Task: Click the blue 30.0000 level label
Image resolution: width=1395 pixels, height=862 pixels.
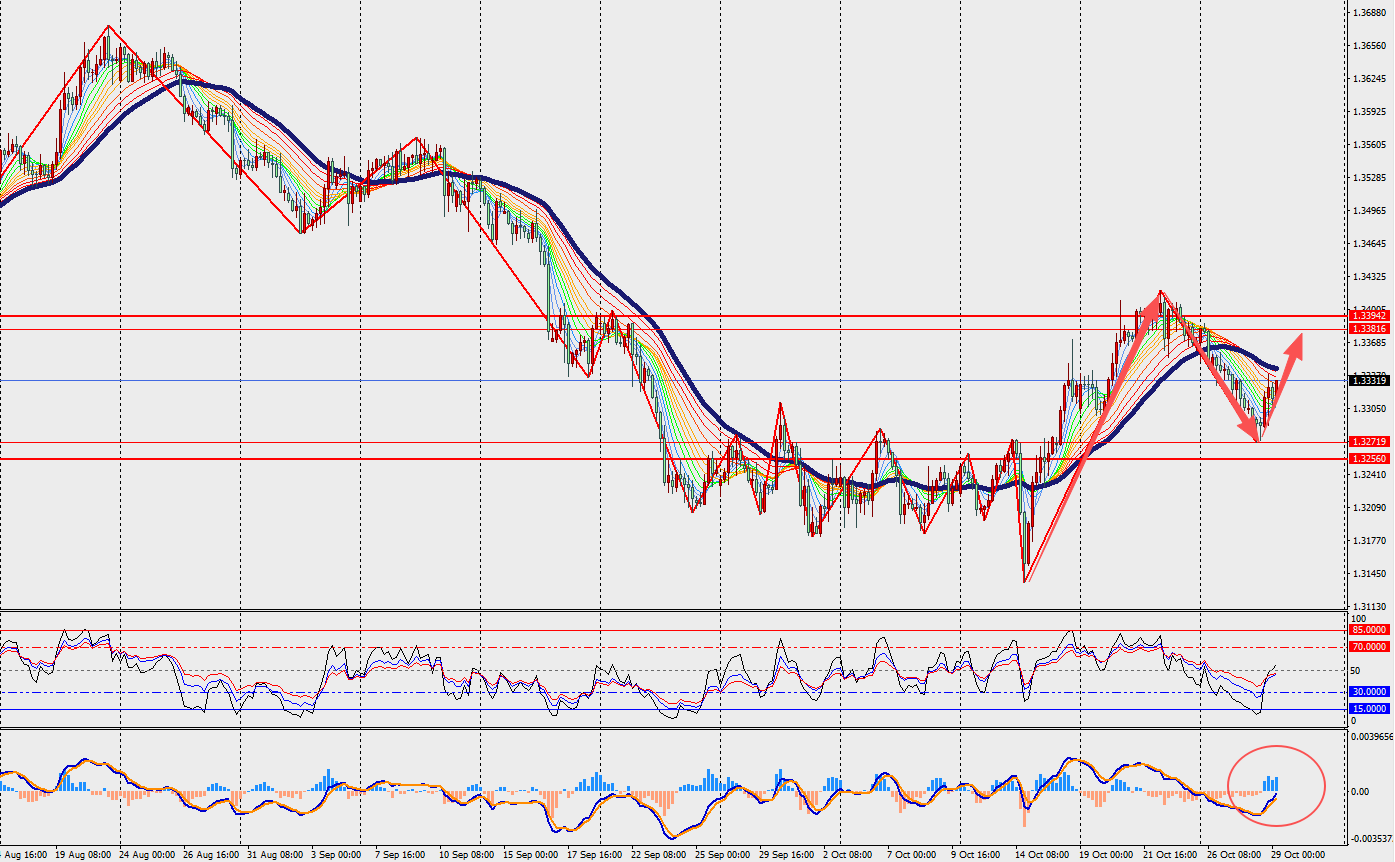Action: click(1368, 692)
